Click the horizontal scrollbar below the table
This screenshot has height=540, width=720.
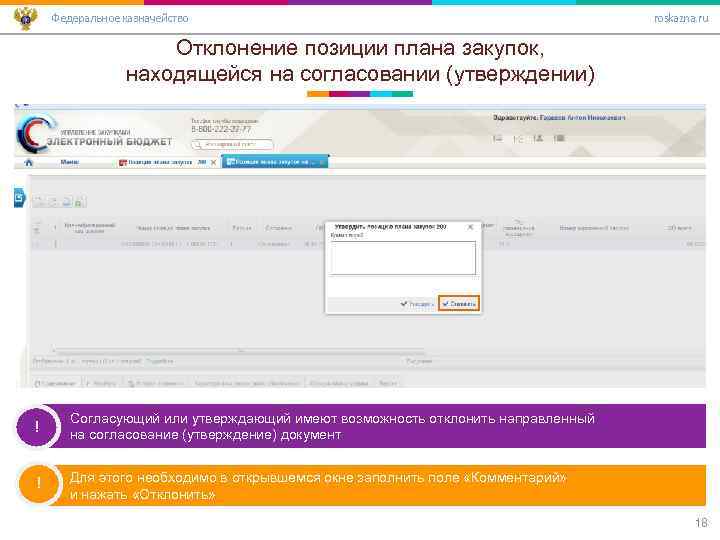click(x=239, y=351)
